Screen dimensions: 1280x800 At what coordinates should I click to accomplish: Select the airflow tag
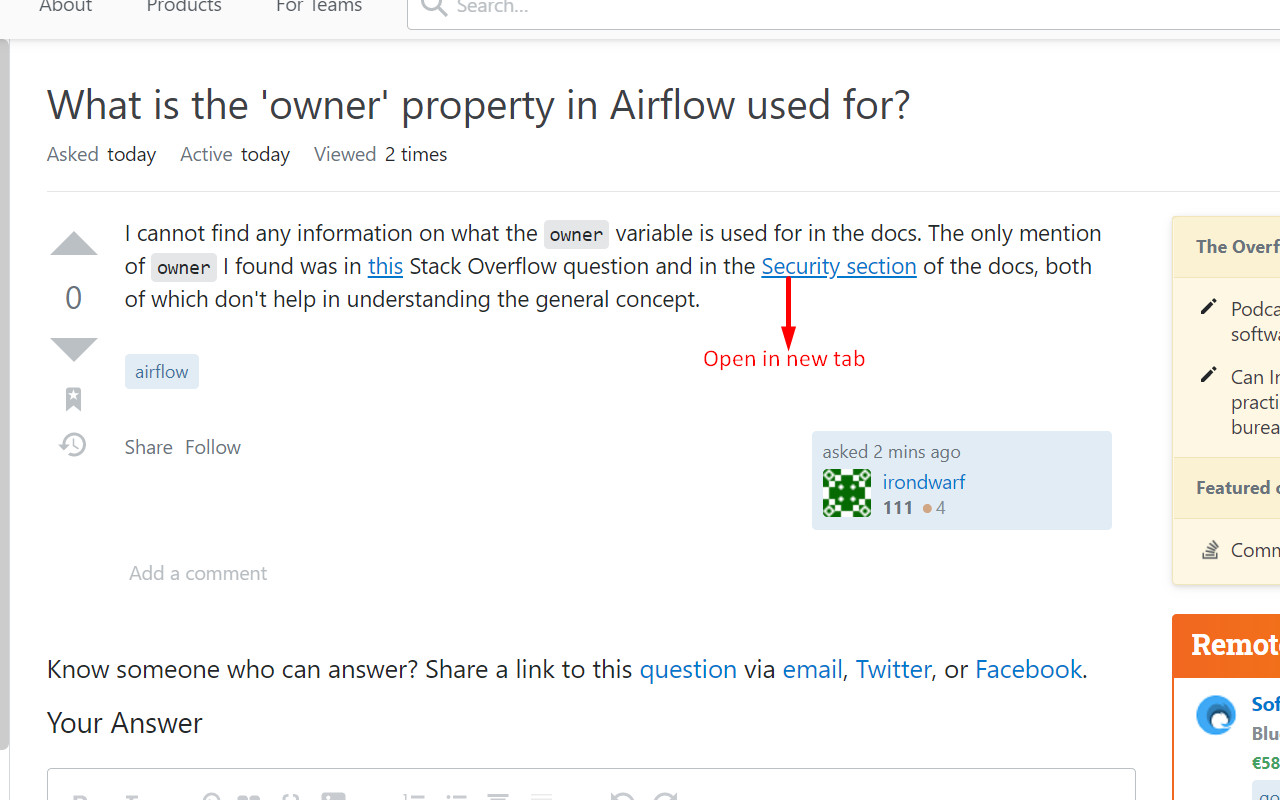pos(162,371)
